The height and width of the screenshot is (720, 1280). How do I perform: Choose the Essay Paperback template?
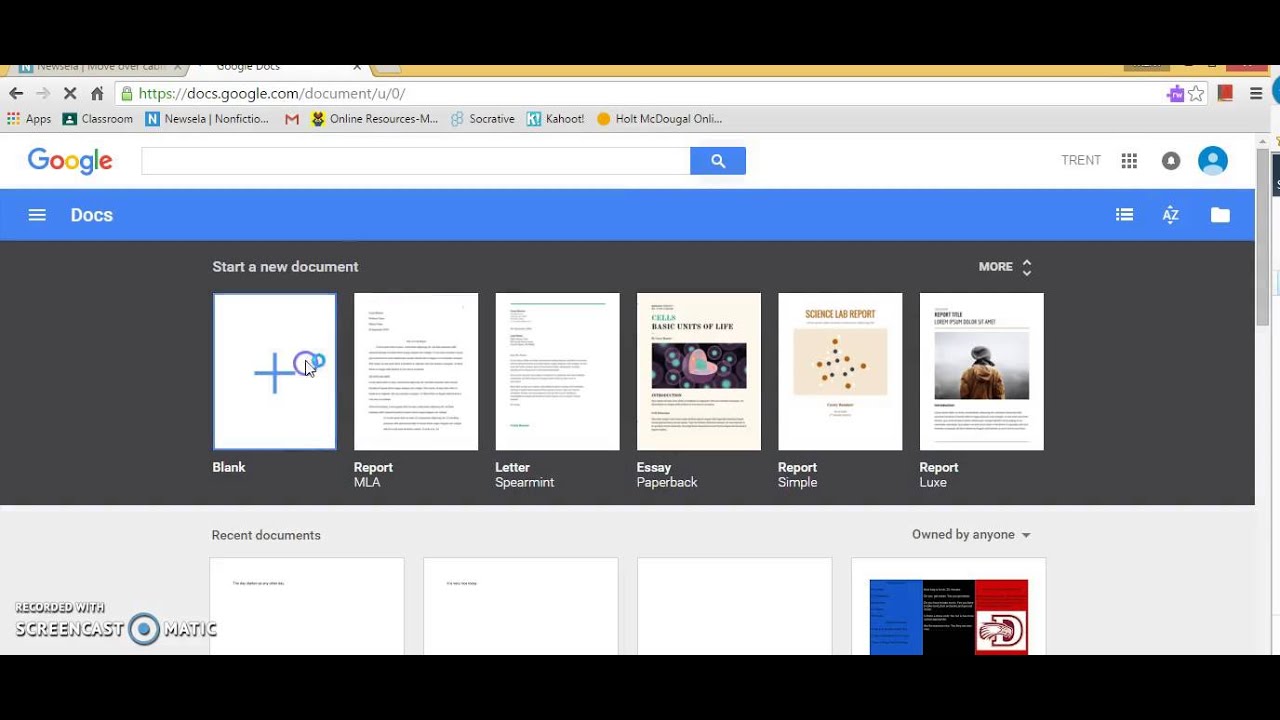(699, 371)
